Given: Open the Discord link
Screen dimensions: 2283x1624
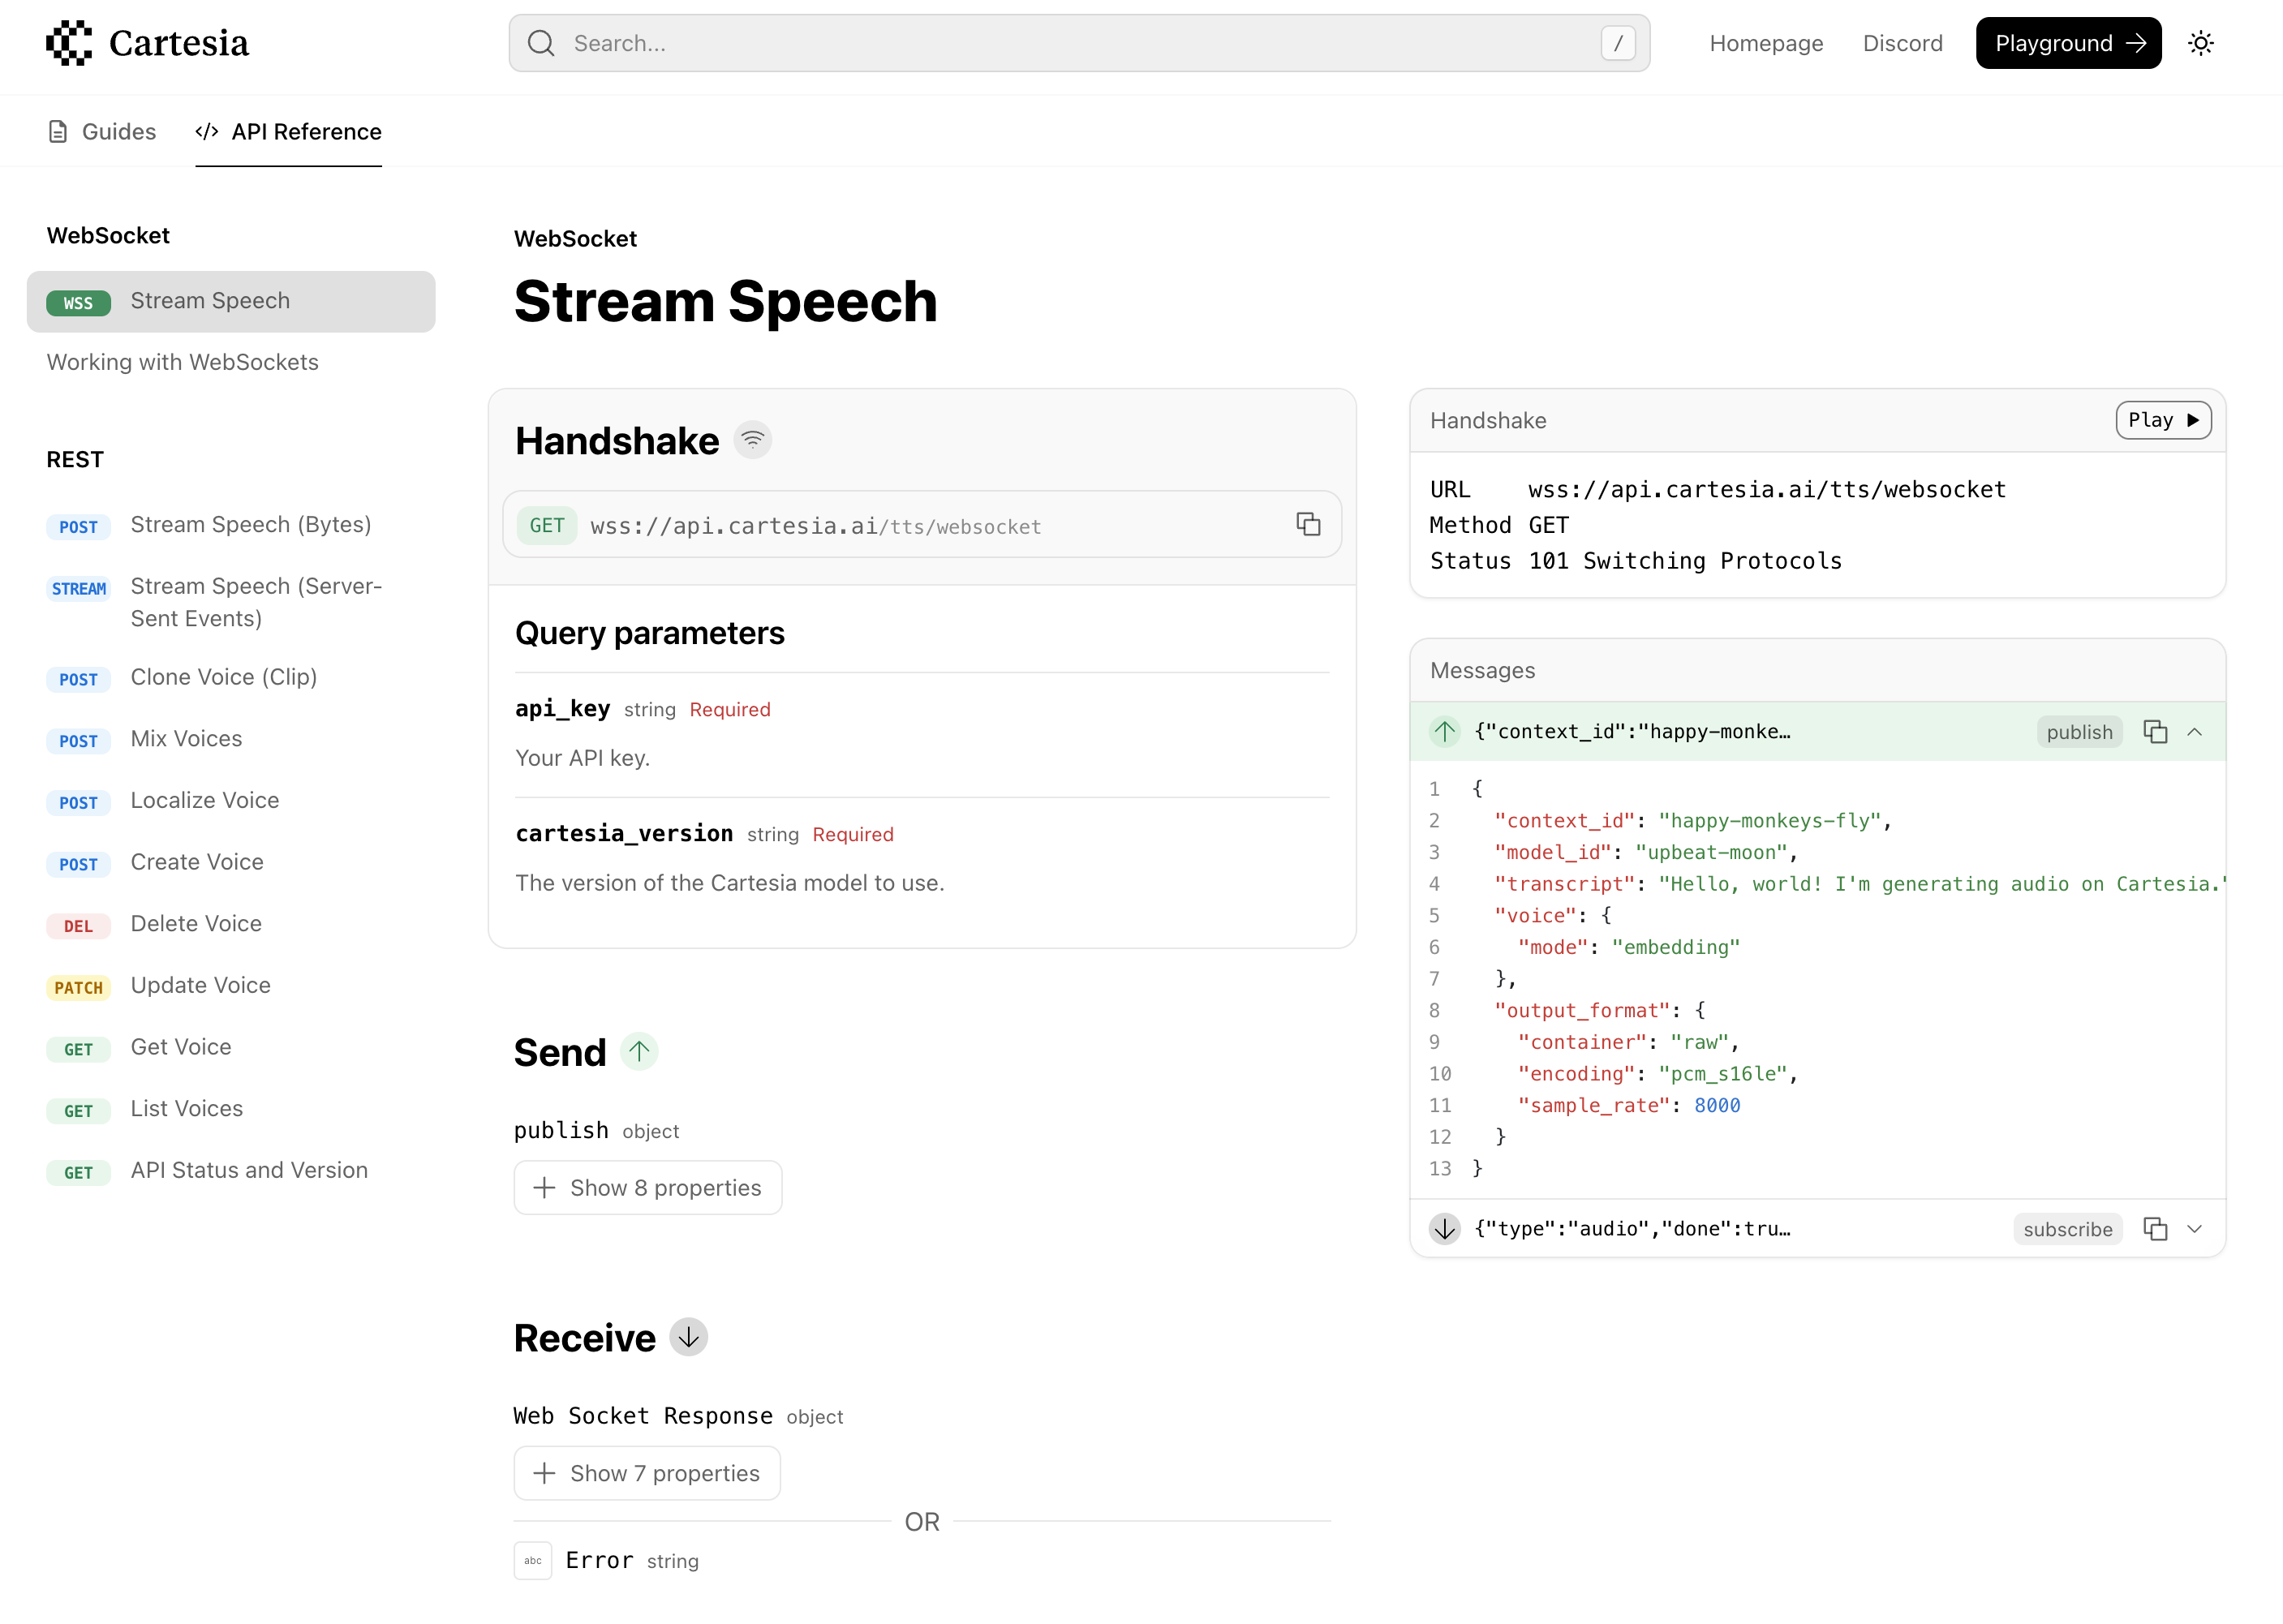Looking at the screenshot, I should point(1902,43).
